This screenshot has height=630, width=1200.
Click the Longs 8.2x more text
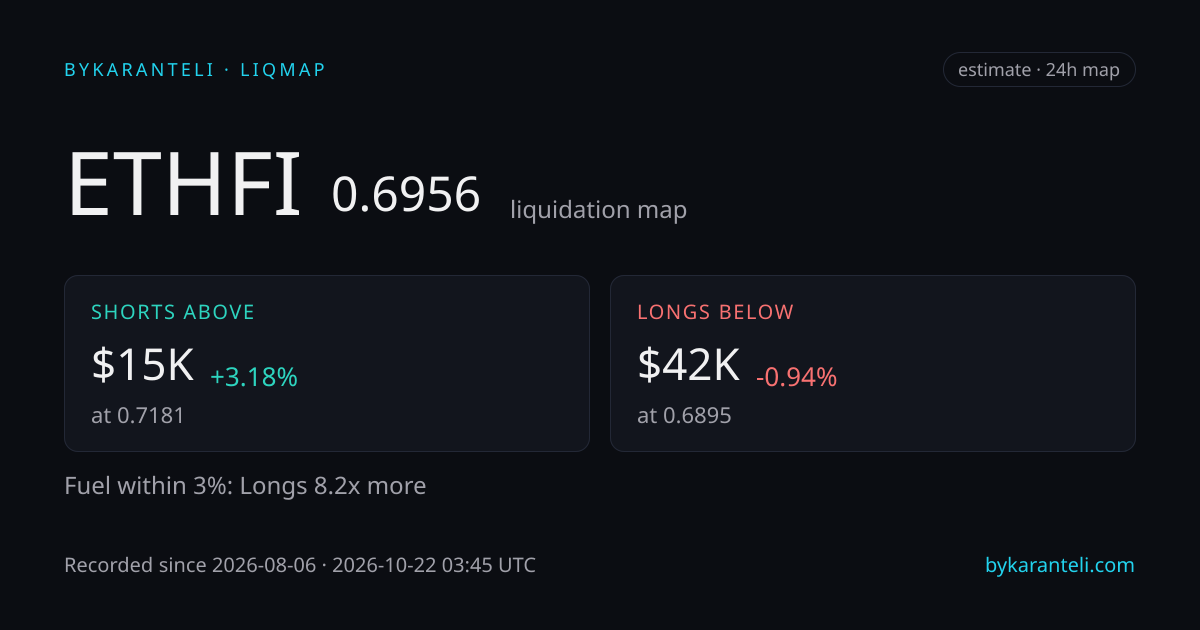point(333,486)
